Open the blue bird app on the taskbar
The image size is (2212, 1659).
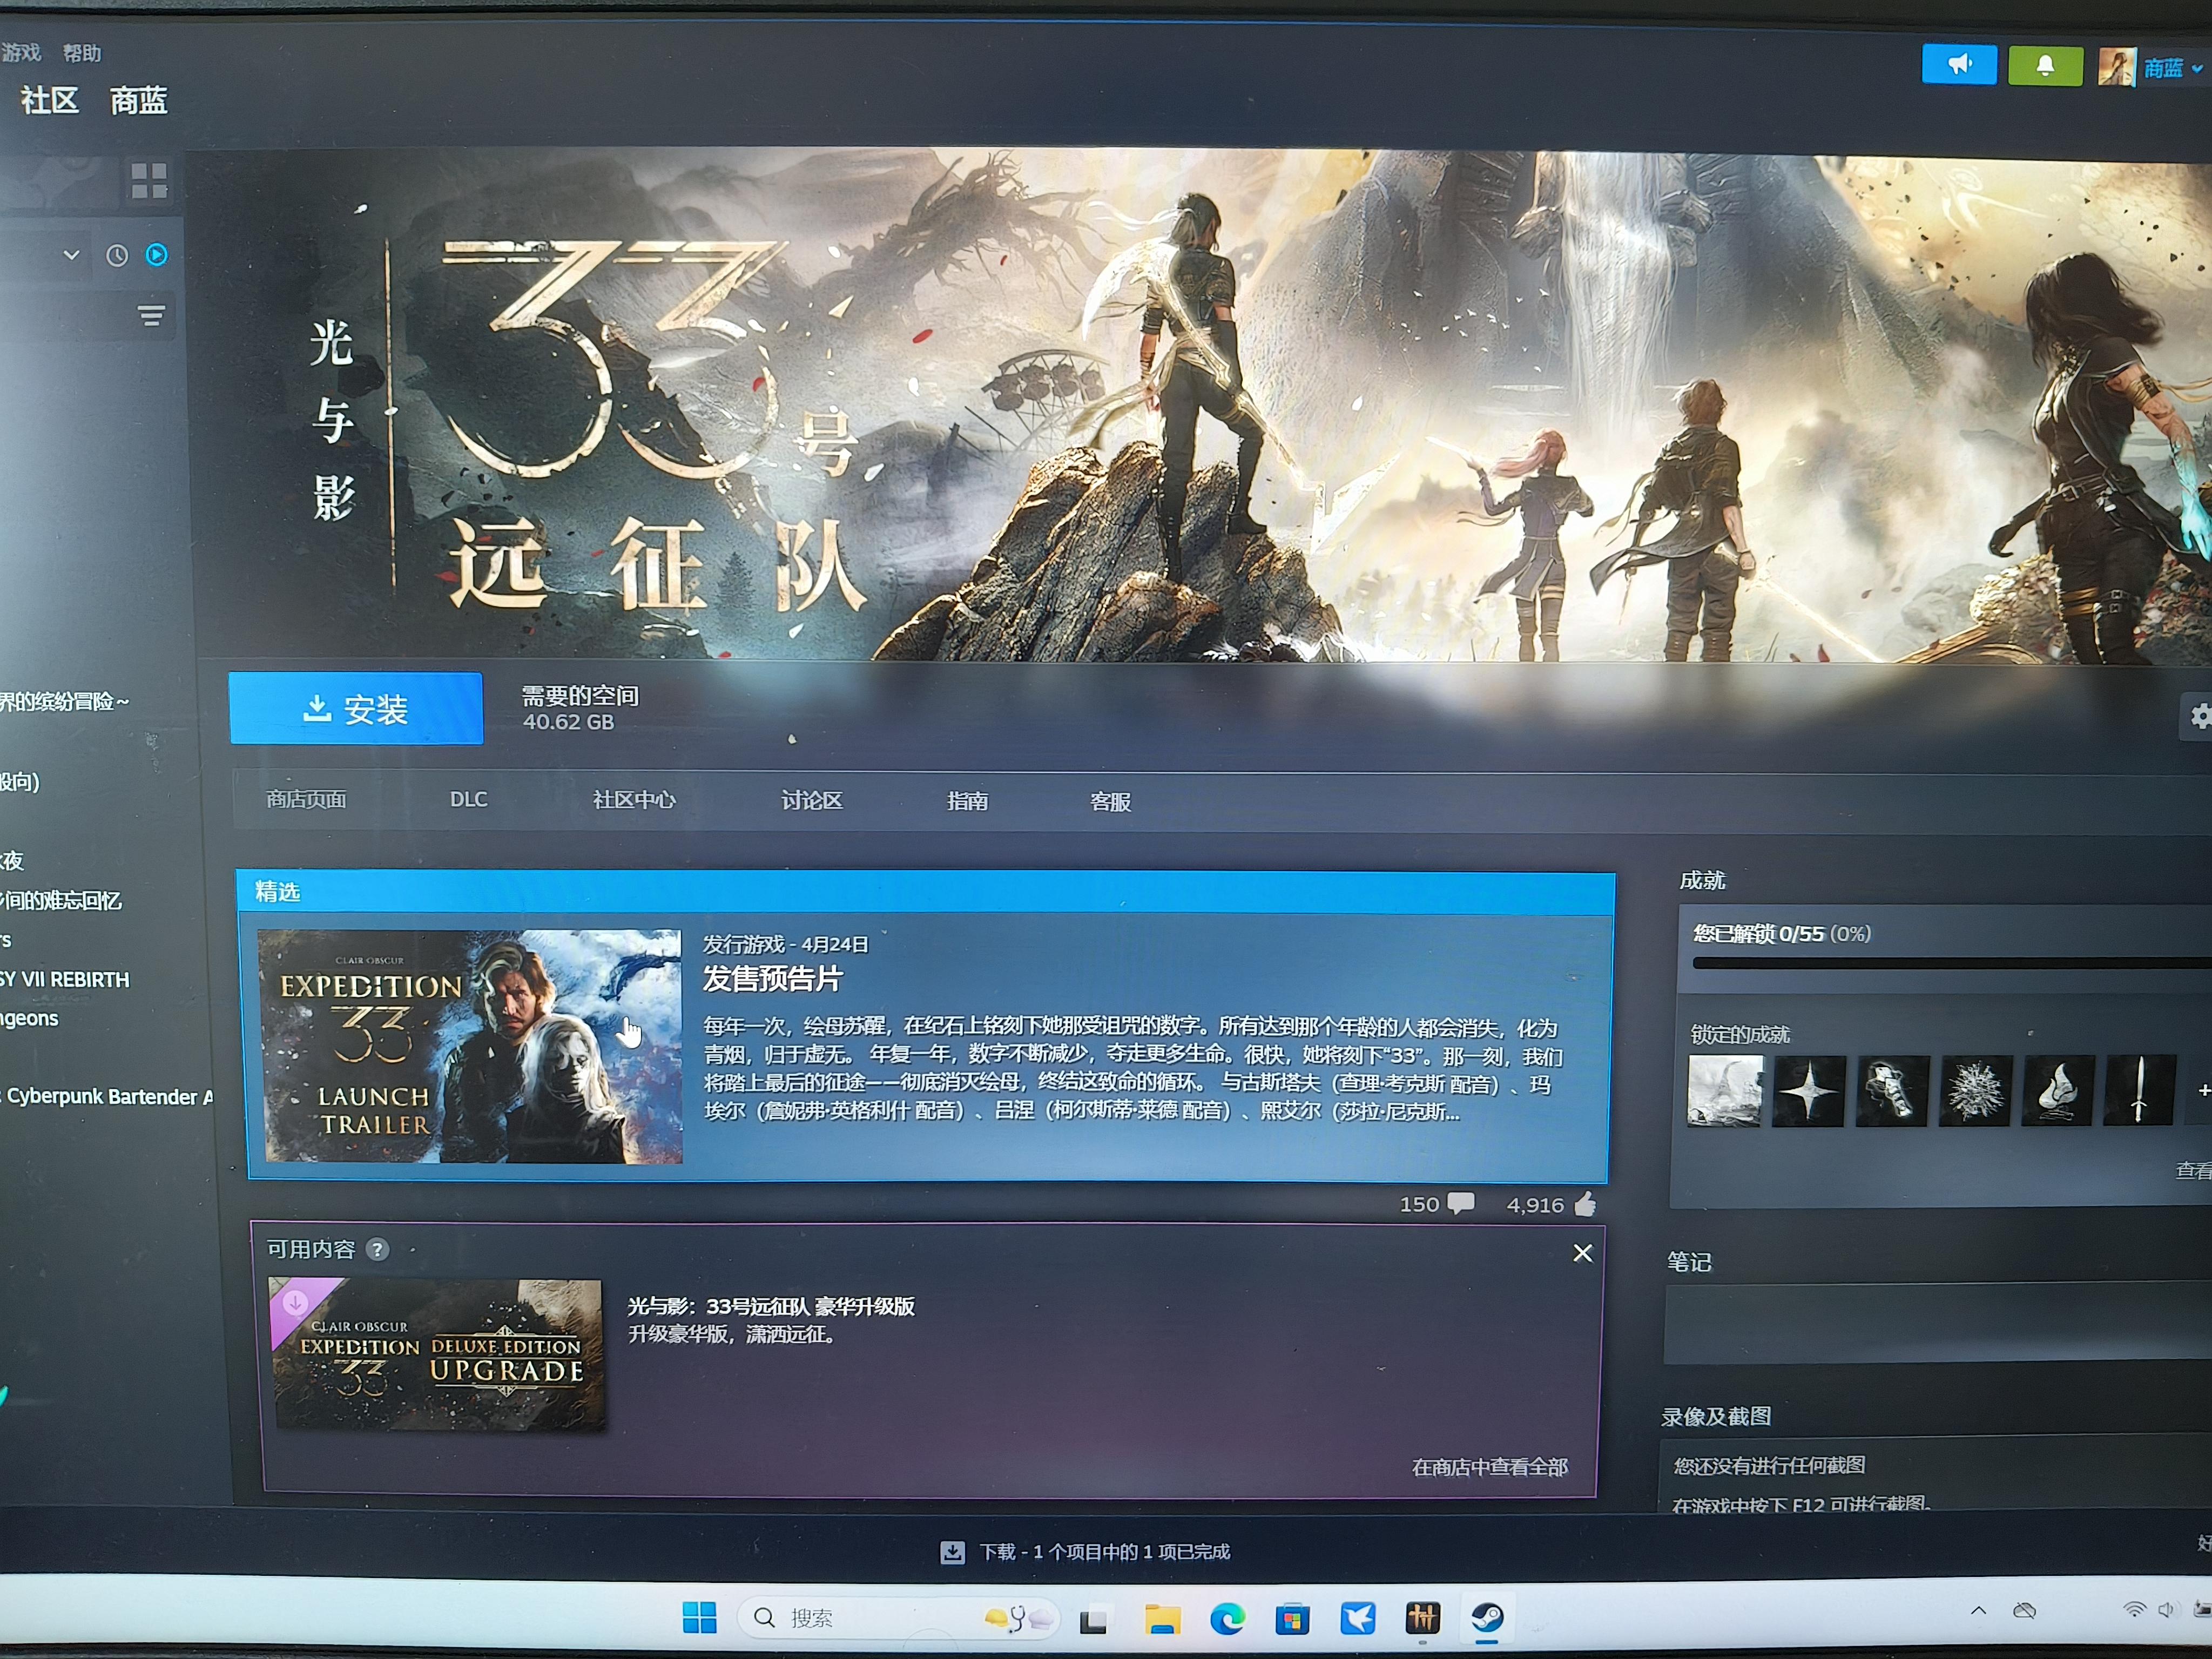coord(1358,1618)
